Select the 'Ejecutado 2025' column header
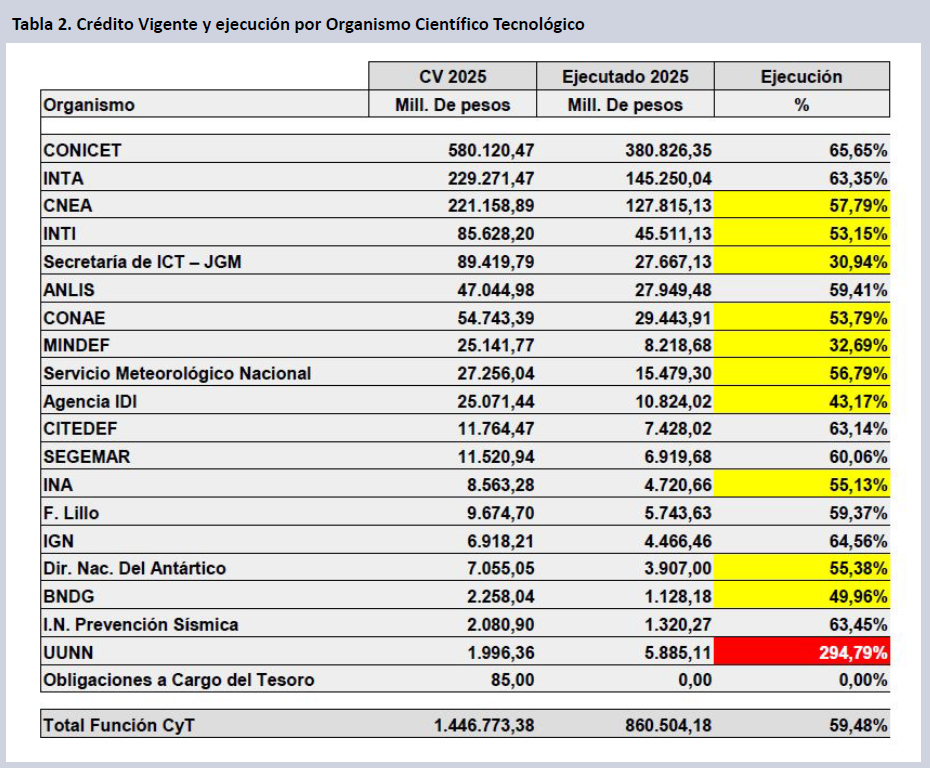This screenshot has width=930, height=768. (x=625, y=77)
